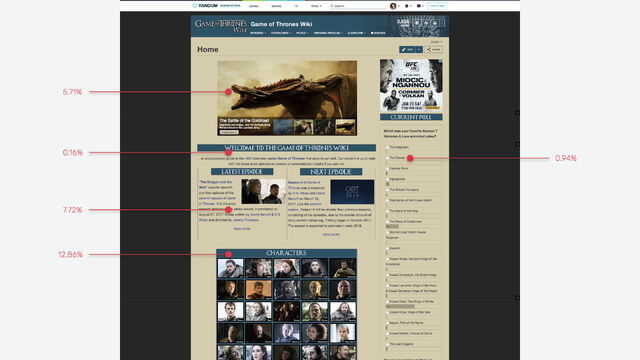
Task: Select 'The Hand of the King' poll option
Action: (x=388, y=211)
